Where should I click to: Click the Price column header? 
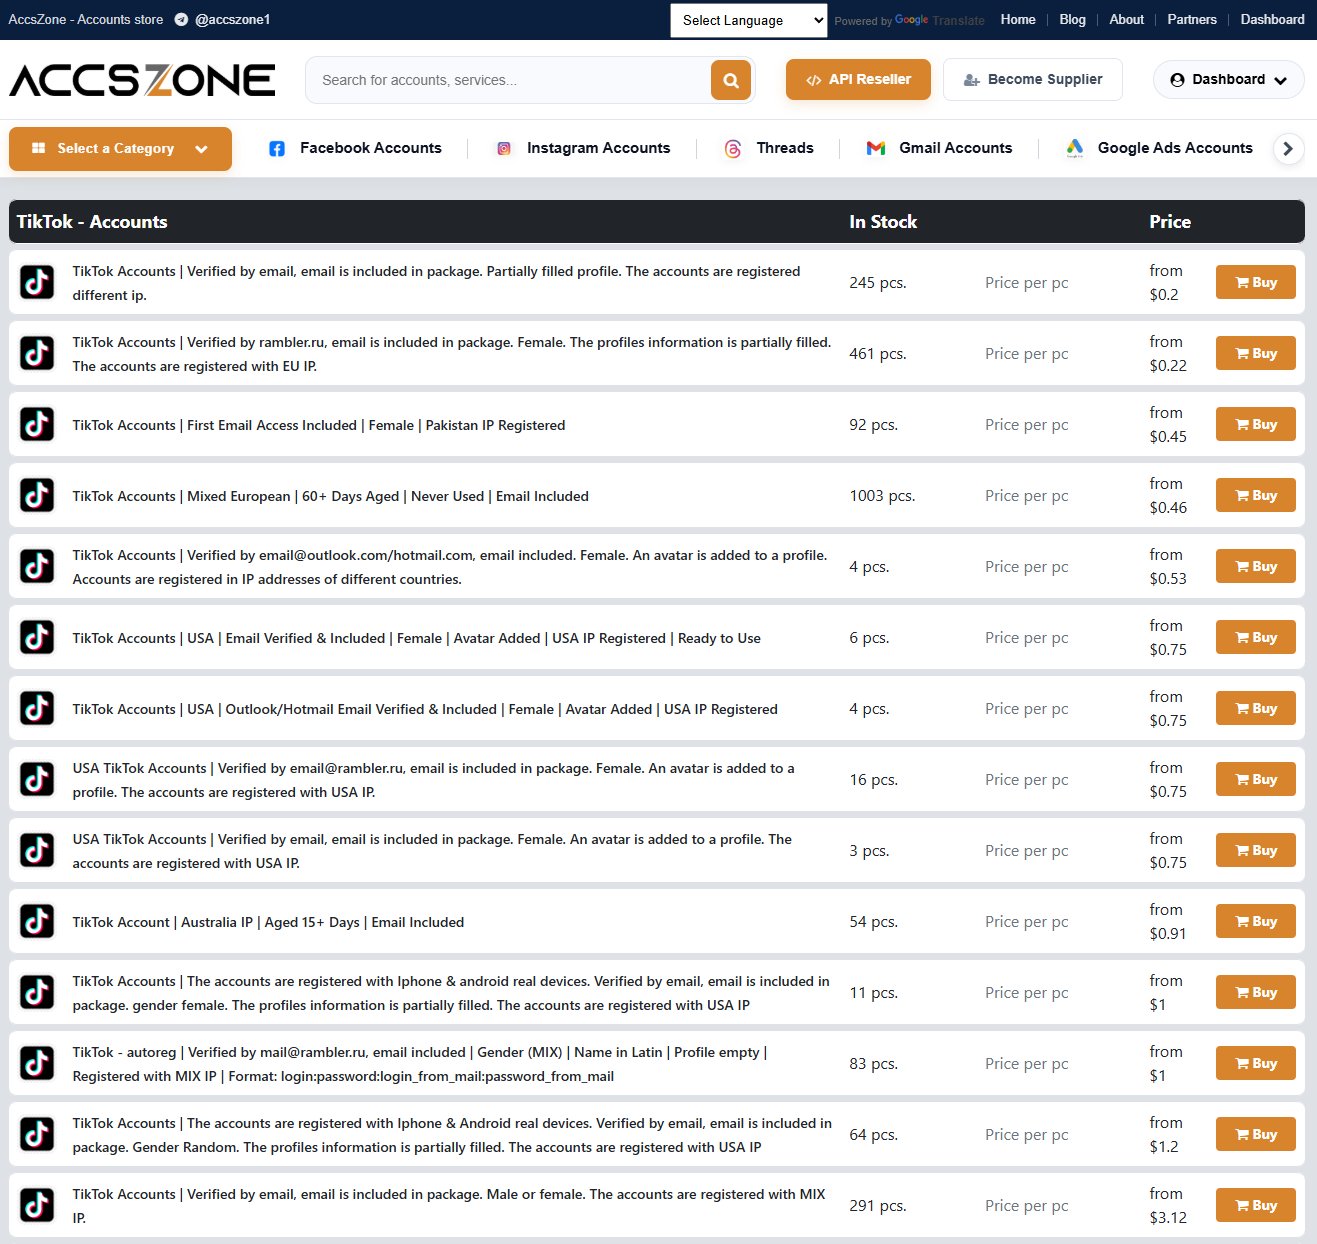click(1170, 222)
